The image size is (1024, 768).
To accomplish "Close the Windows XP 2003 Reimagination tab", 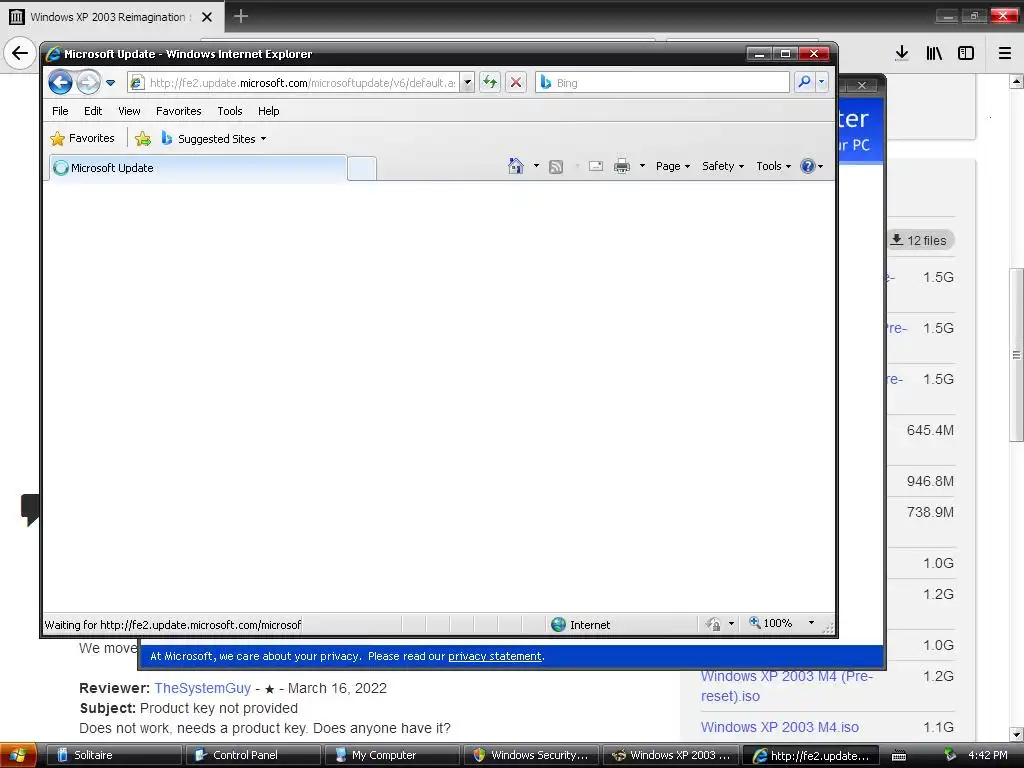I will [x=207, y=17].
